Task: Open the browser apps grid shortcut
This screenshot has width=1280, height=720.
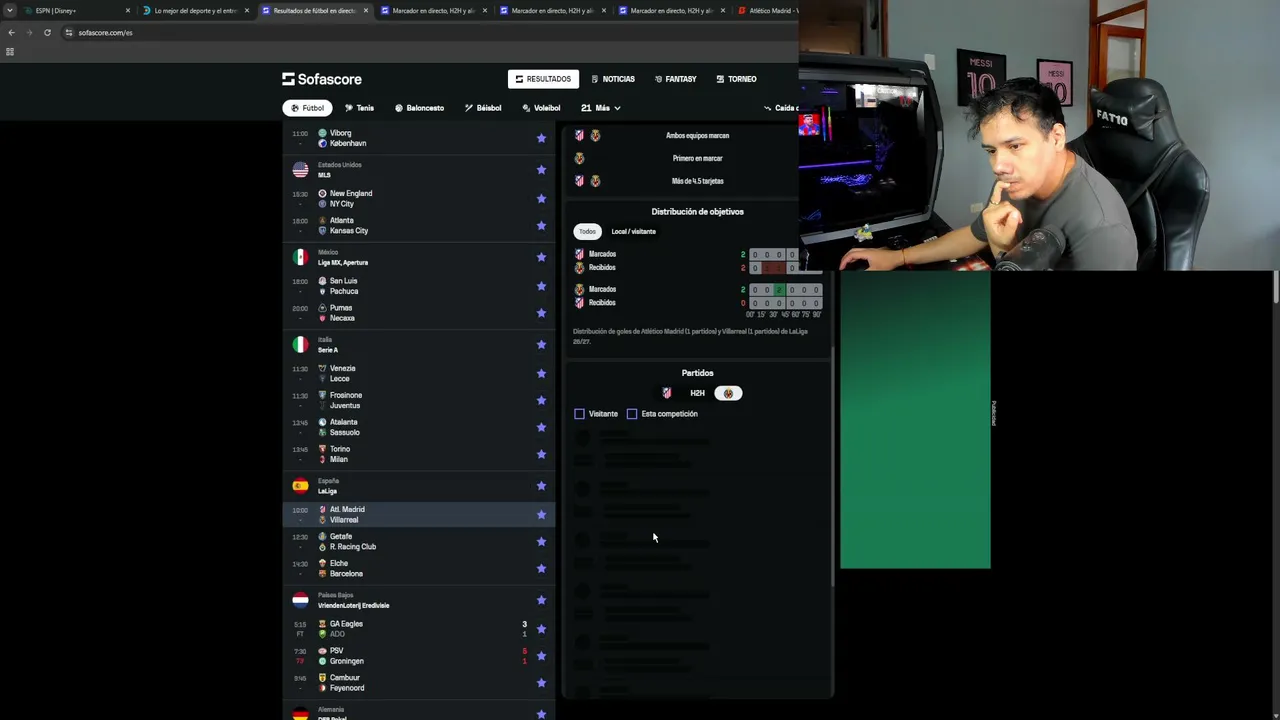Action: 10,52
